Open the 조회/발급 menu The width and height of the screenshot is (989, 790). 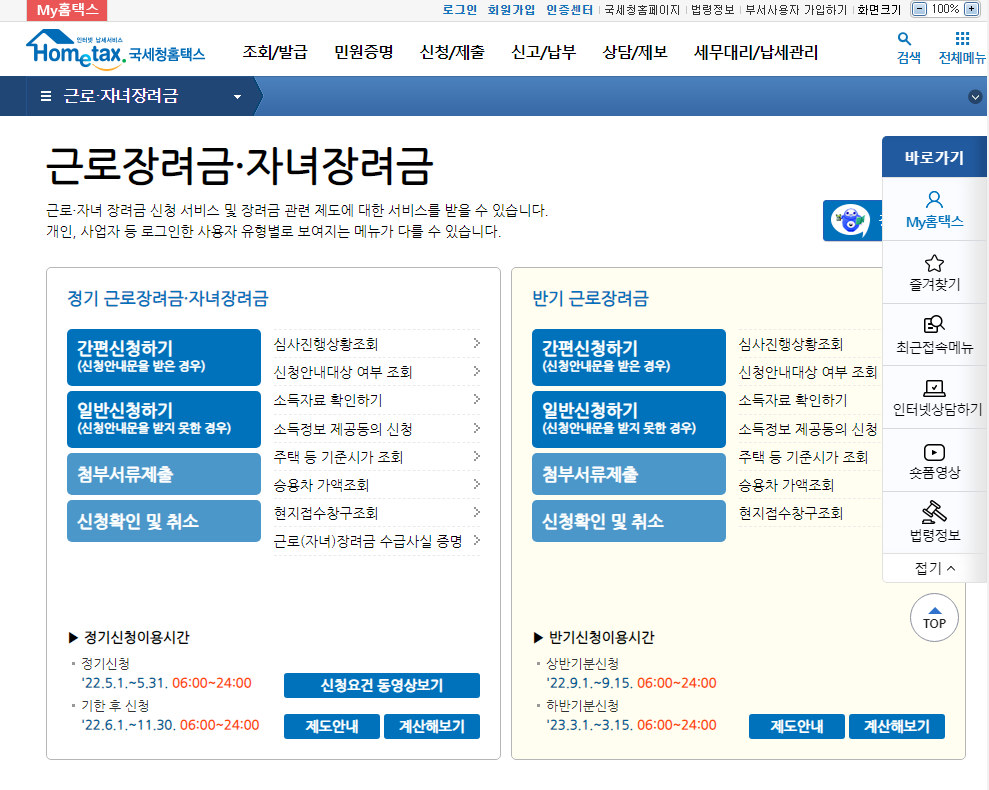click(271, 53)
